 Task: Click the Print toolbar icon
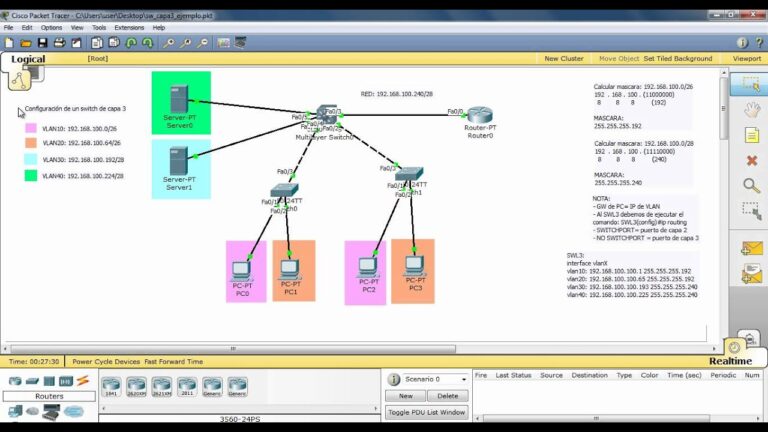(x=59, y=43)
